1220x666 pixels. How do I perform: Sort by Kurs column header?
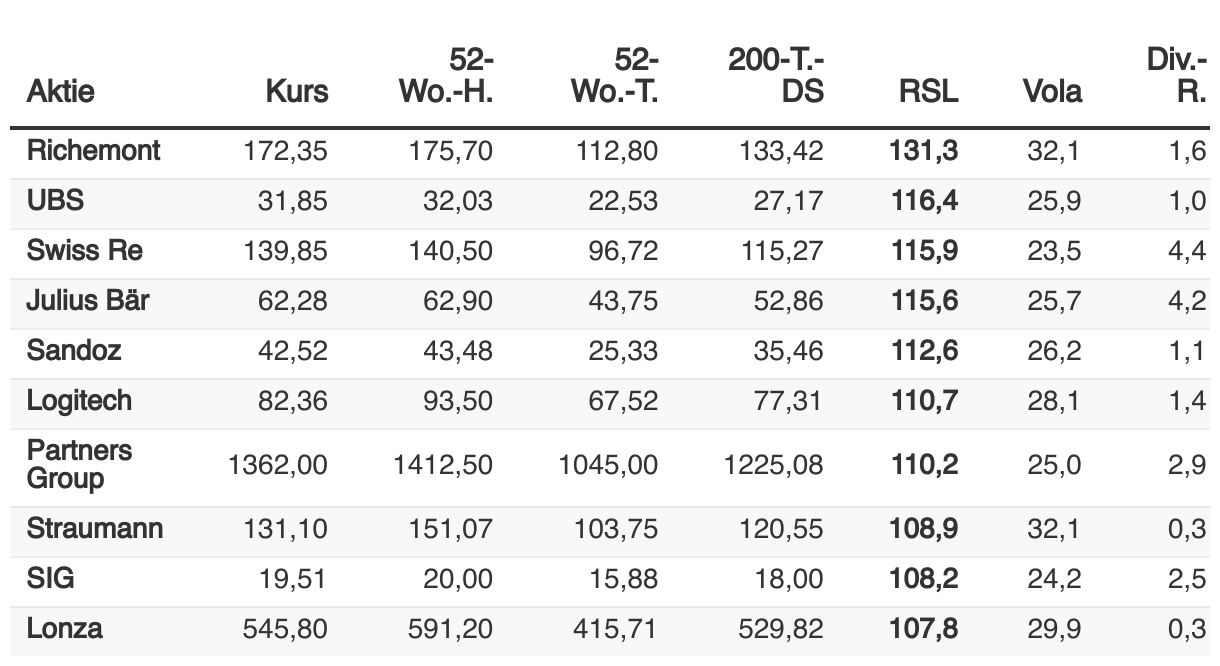[x=296, y=92]
